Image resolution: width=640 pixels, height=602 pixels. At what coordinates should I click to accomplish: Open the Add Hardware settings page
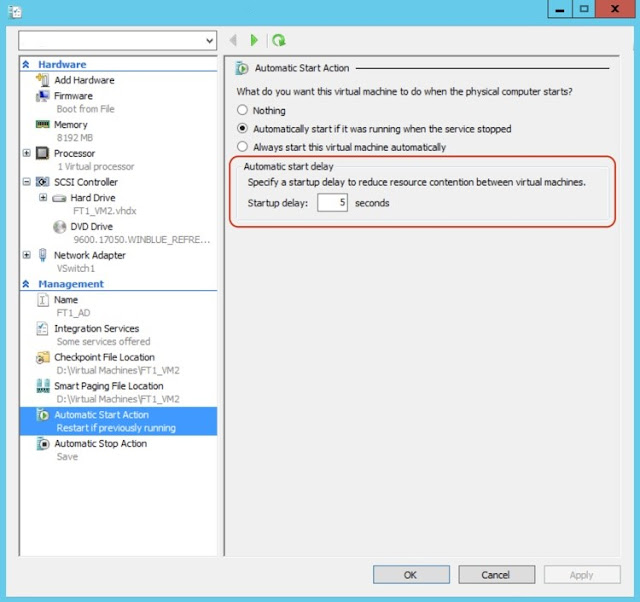tap(84, 80)
